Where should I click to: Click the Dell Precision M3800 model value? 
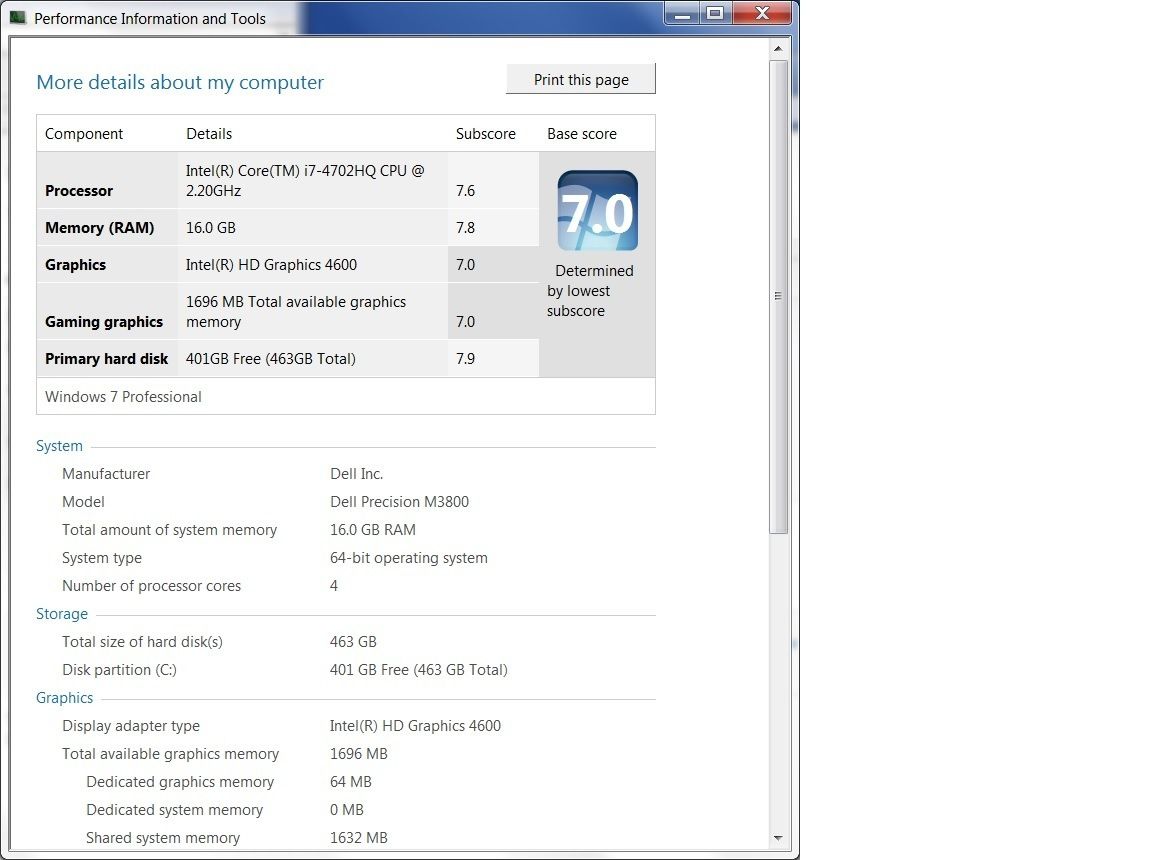click(x=399, y=502)
